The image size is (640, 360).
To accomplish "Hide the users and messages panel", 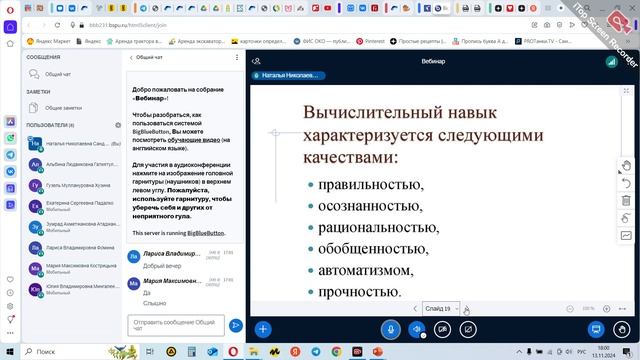I will [256, 61].
